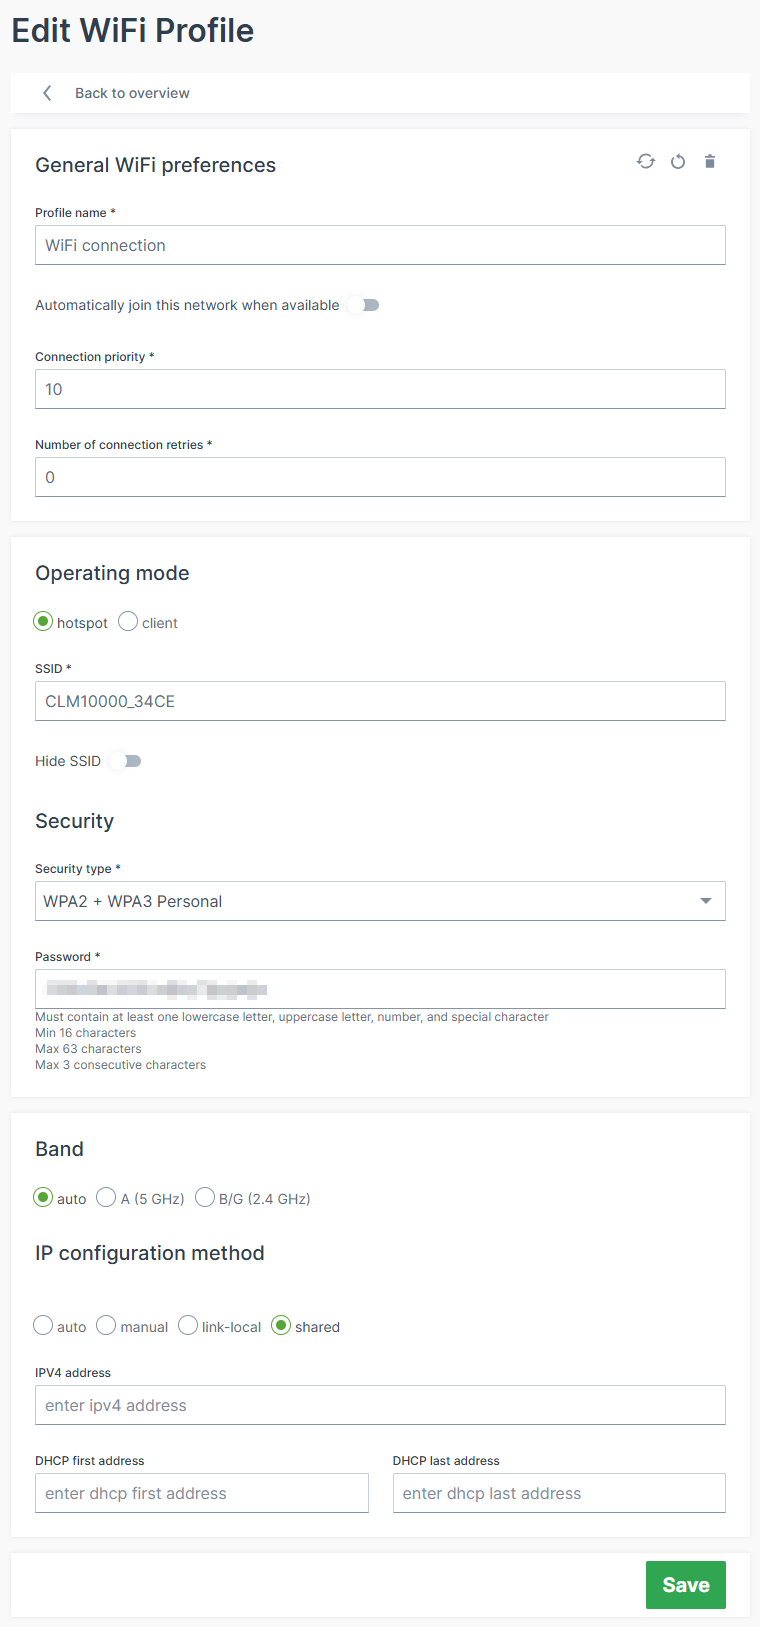Save the WiFi profile
The image size is (760, 1627).
click(685, 1585)
